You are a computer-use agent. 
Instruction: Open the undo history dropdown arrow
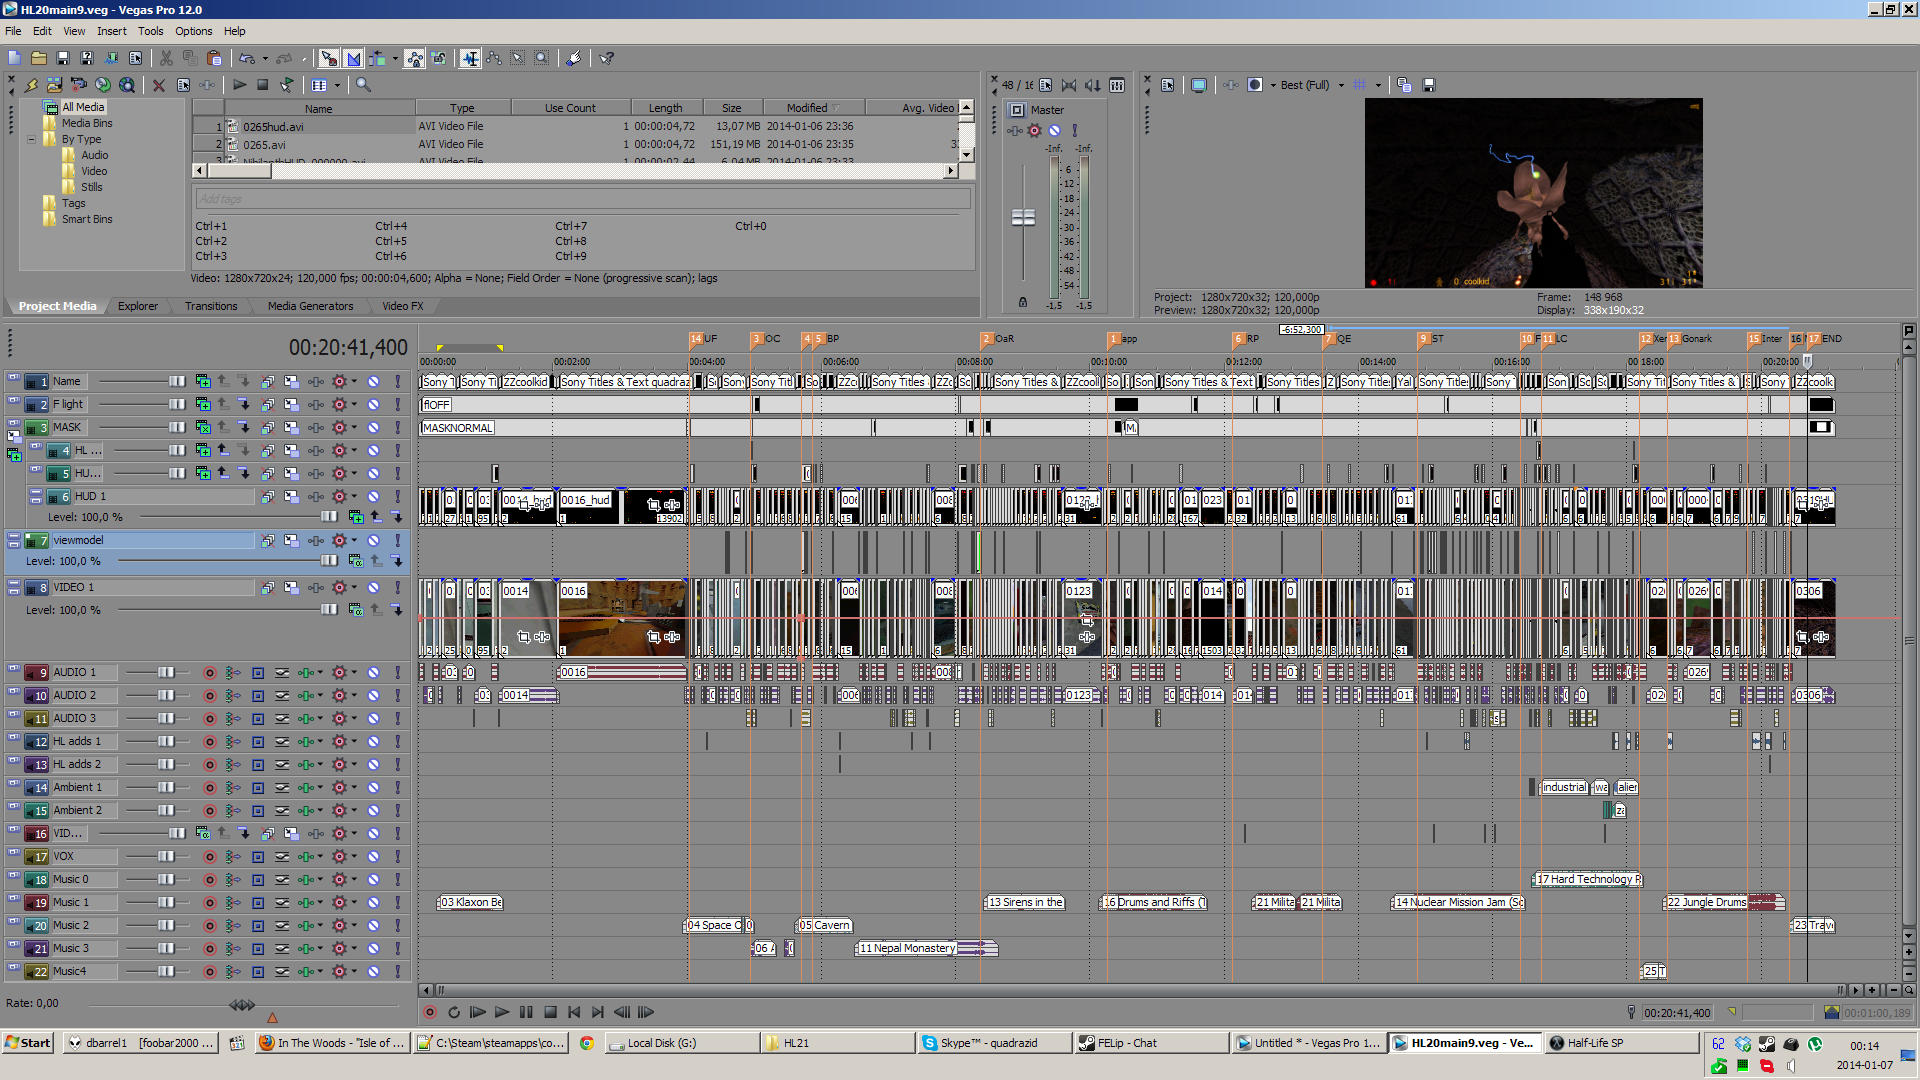pos(265,59)
